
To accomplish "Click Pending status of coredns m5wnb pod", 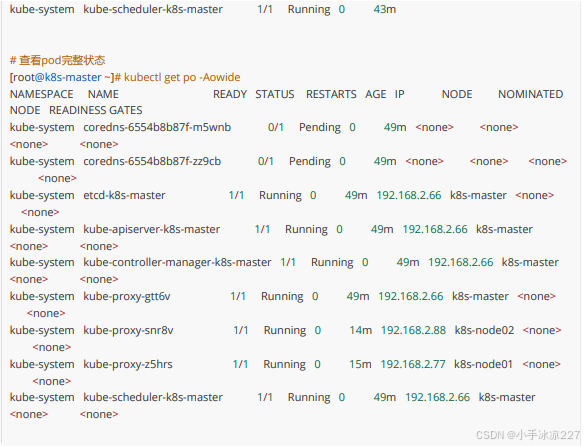I will tap(320, 127).
